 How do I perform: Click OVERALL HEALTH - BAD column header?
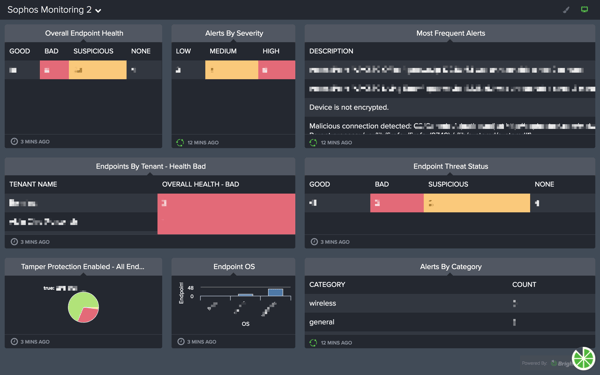coord(200,184)
